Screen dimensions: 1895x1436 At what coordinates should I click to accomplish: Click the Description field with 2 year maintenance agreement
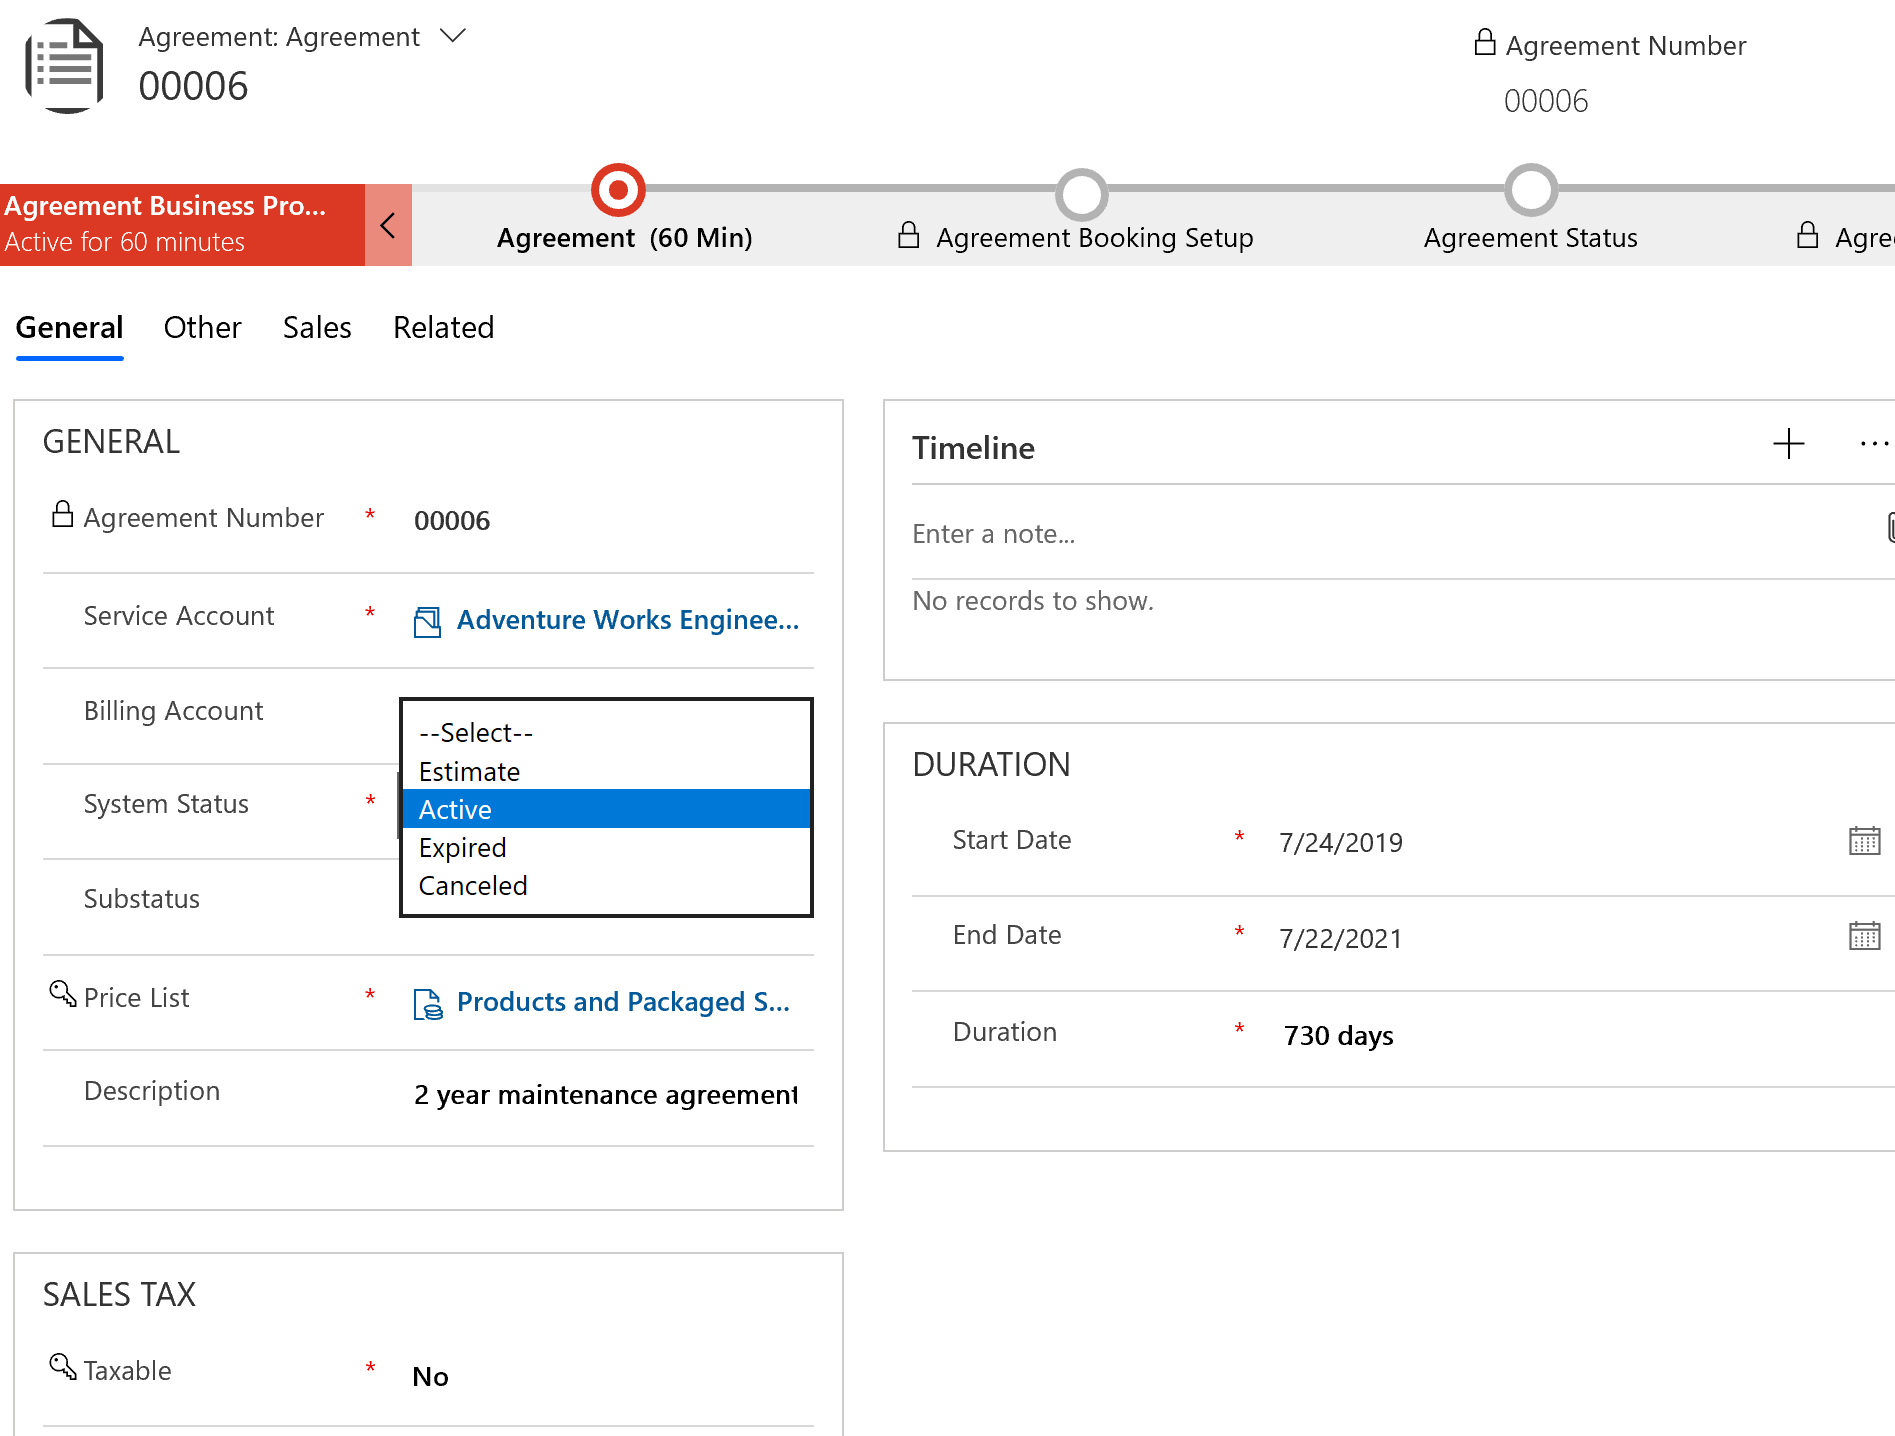tap(606, 1095)
